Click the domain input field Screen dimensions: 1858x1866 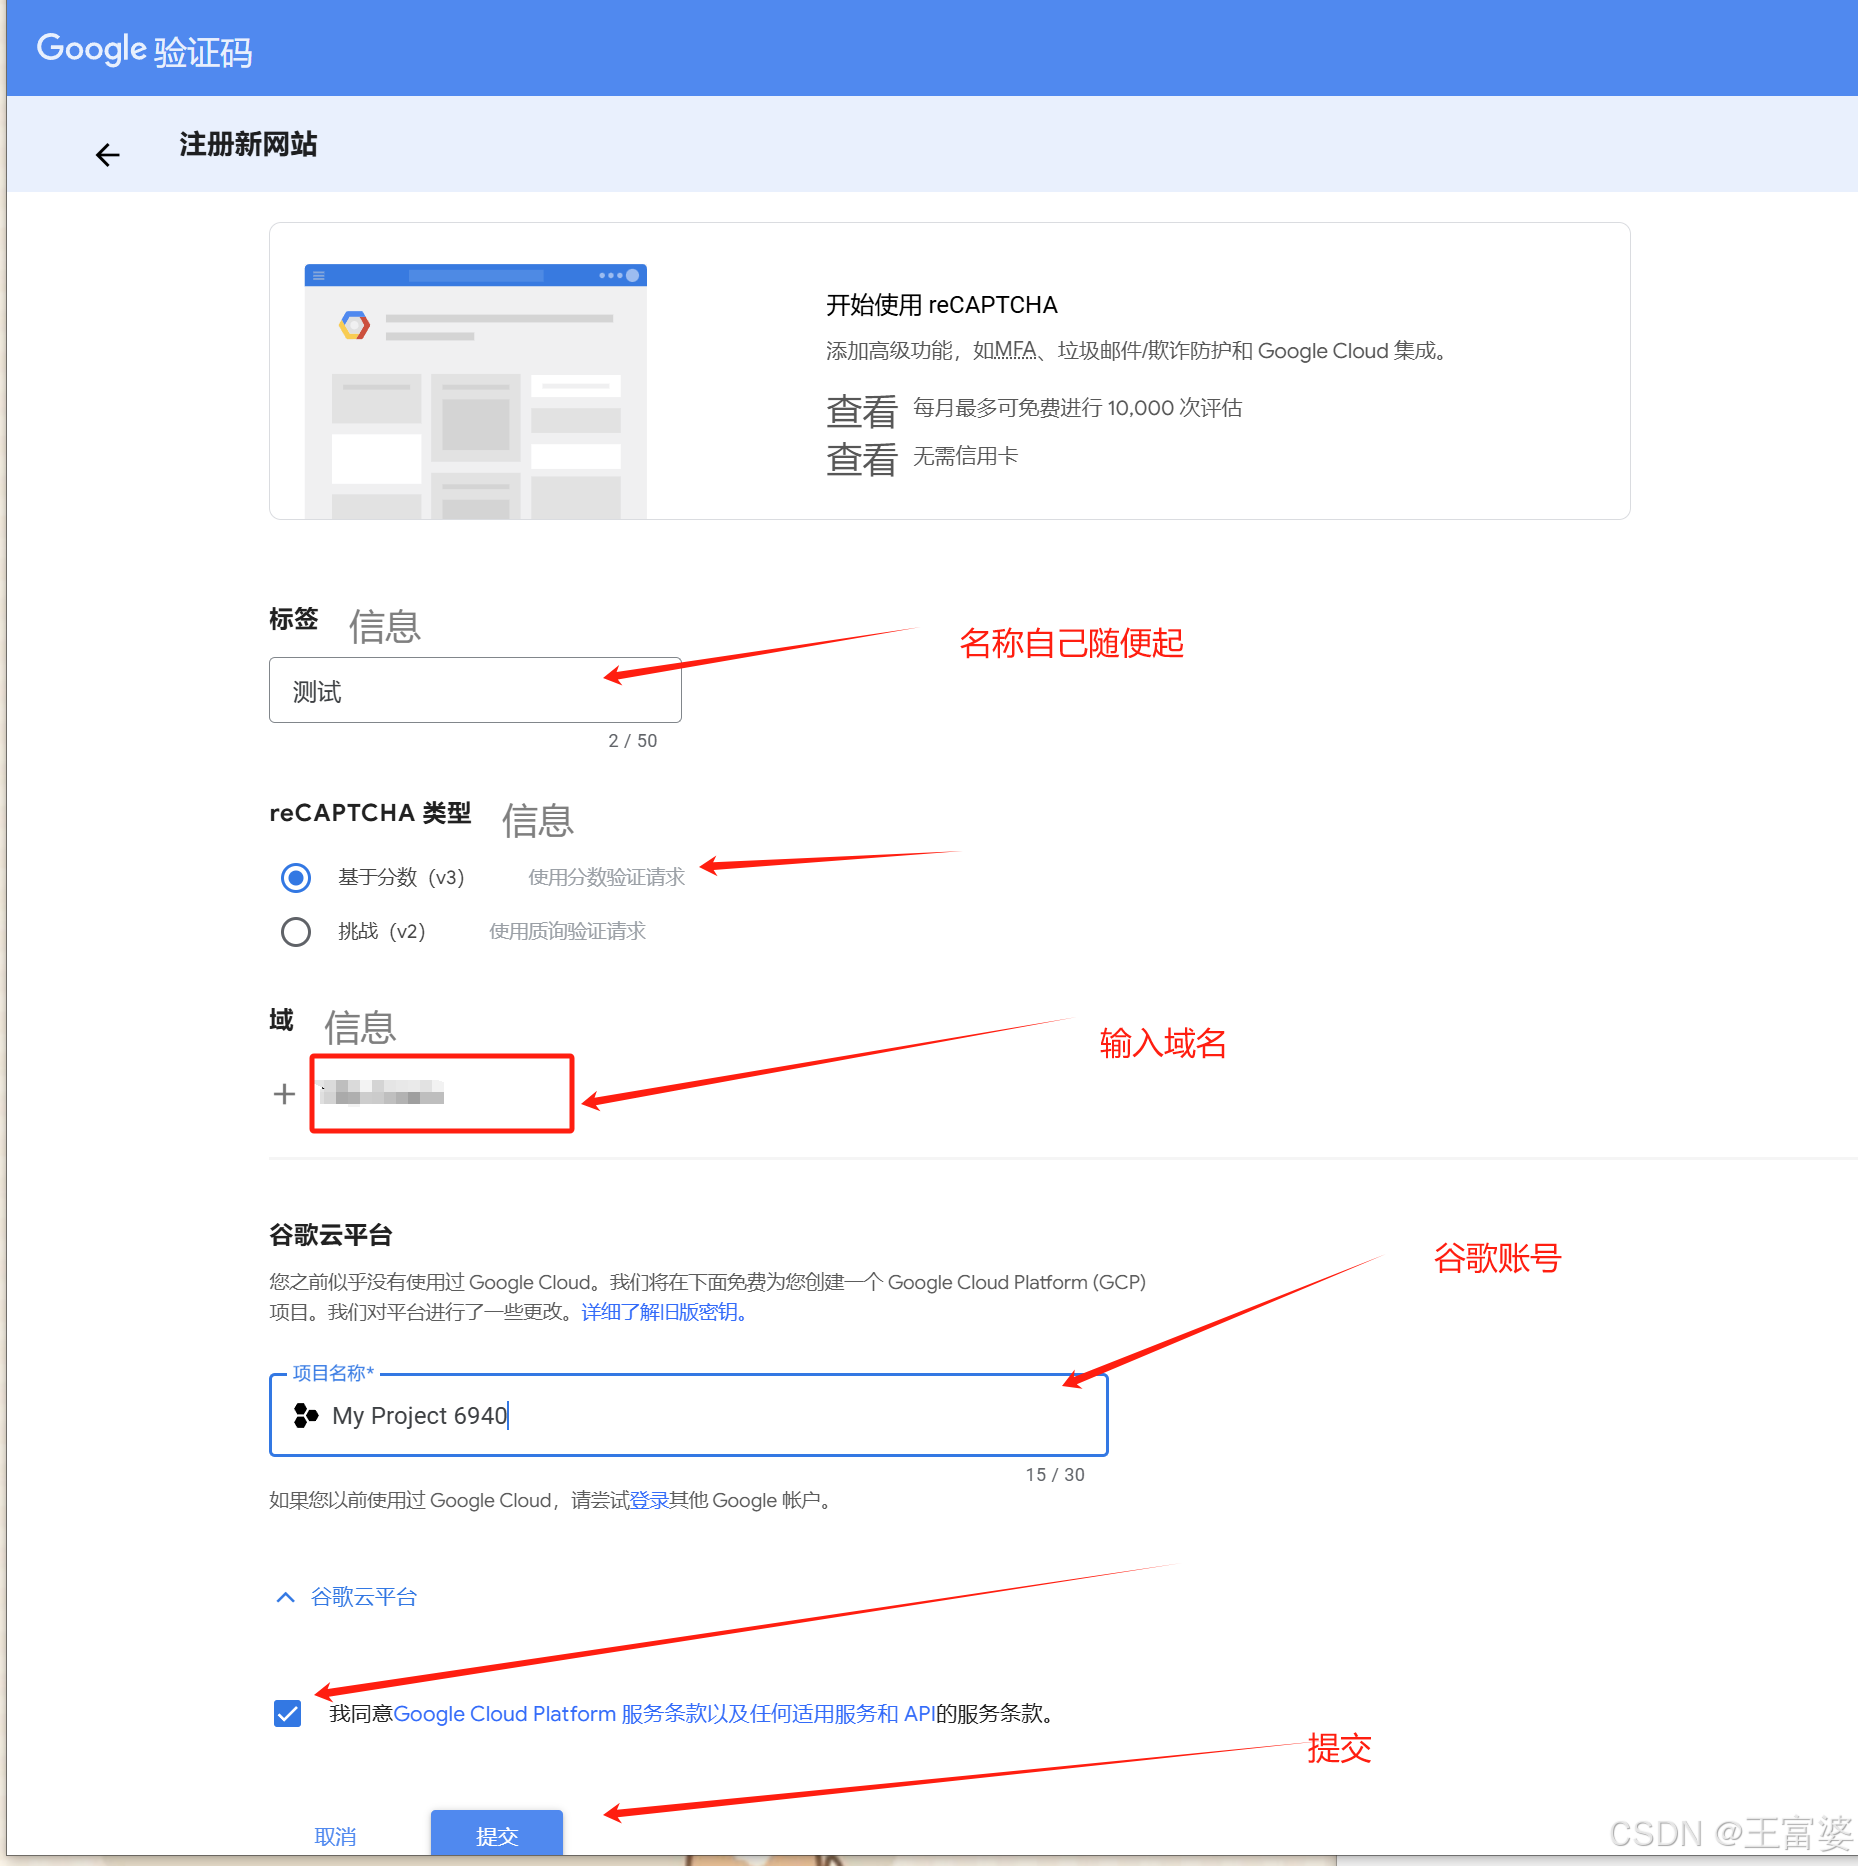click(442, 1093)
